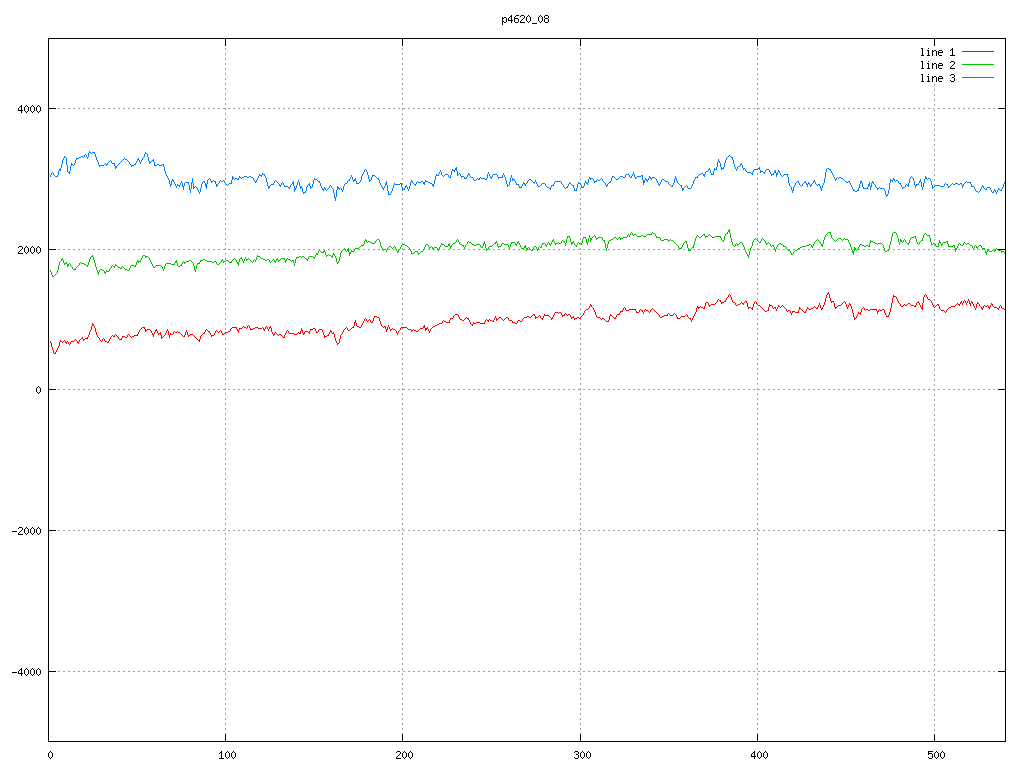Select the 'line 3' legend label
The image size is (1024, 768).
[x=937, y=78]
